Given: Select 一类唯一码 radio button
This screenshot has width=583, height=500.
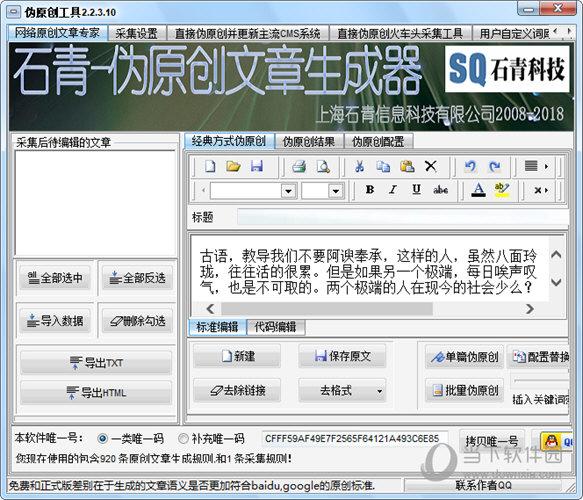Looking at the screenshot, I should [x=103, y=439].
